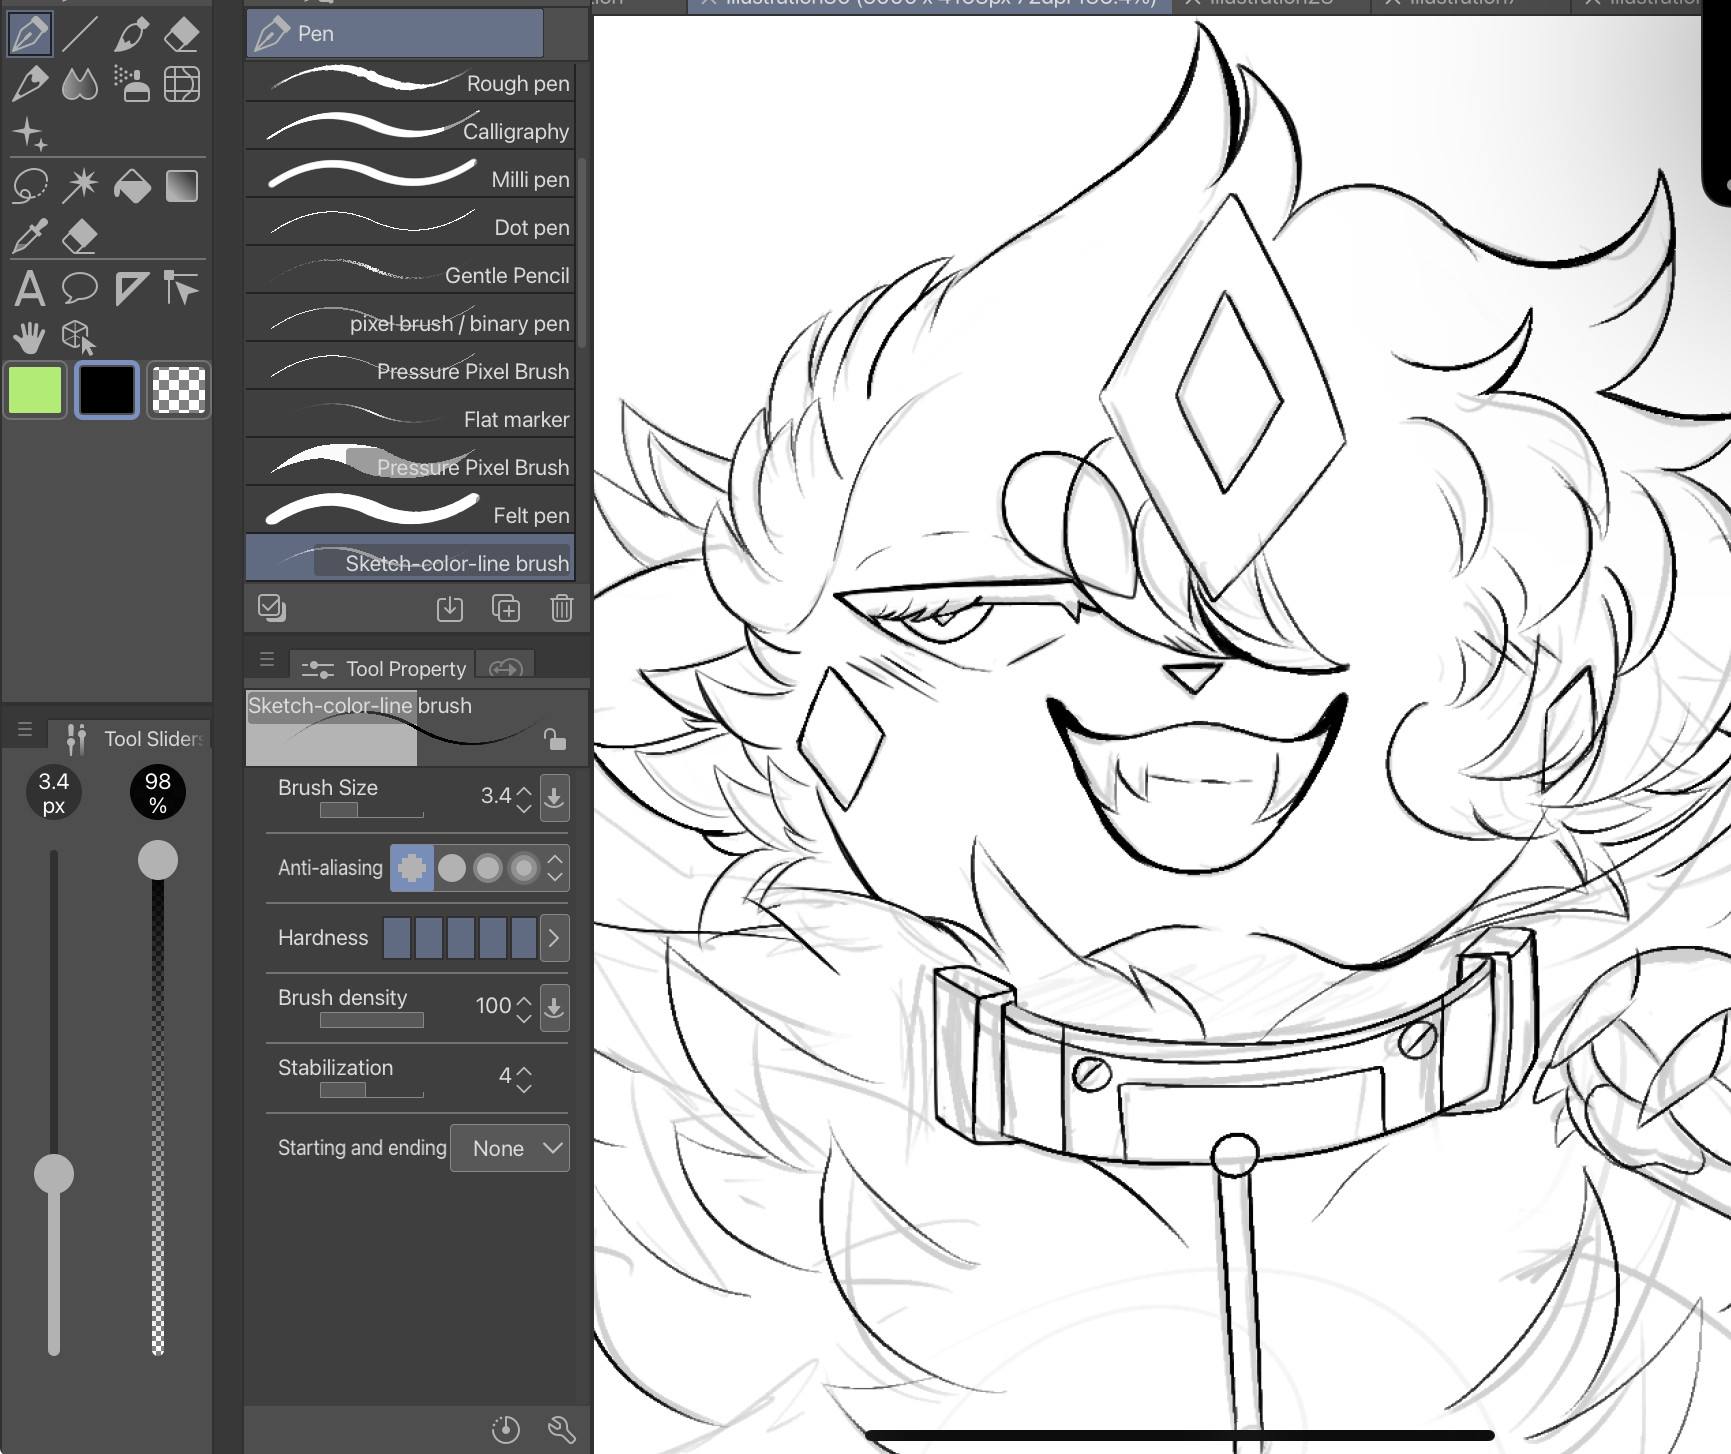Select the Auto select magic wand
The width and height of the screenshot is (1731, 1454).
(80, 186)
